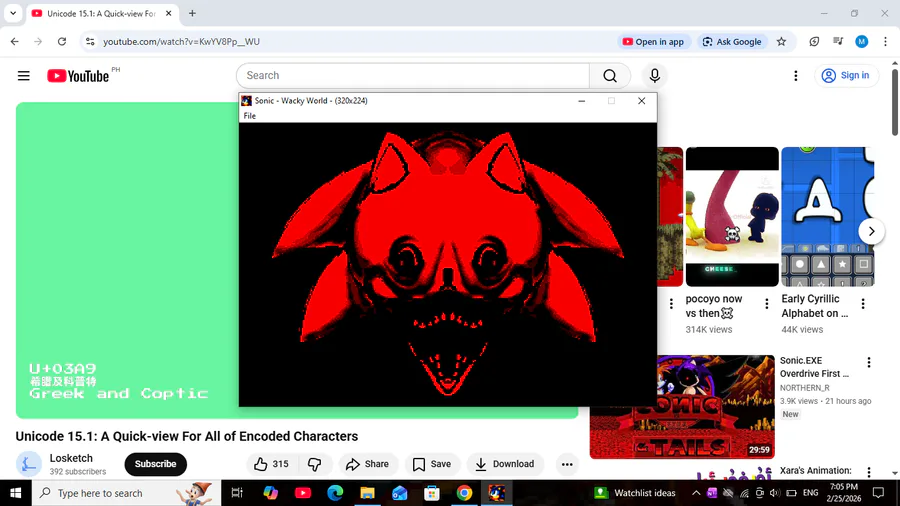Open the Losketch channel avatar
The height and width of the screenshot is (506, 900).
pos(29,464)
